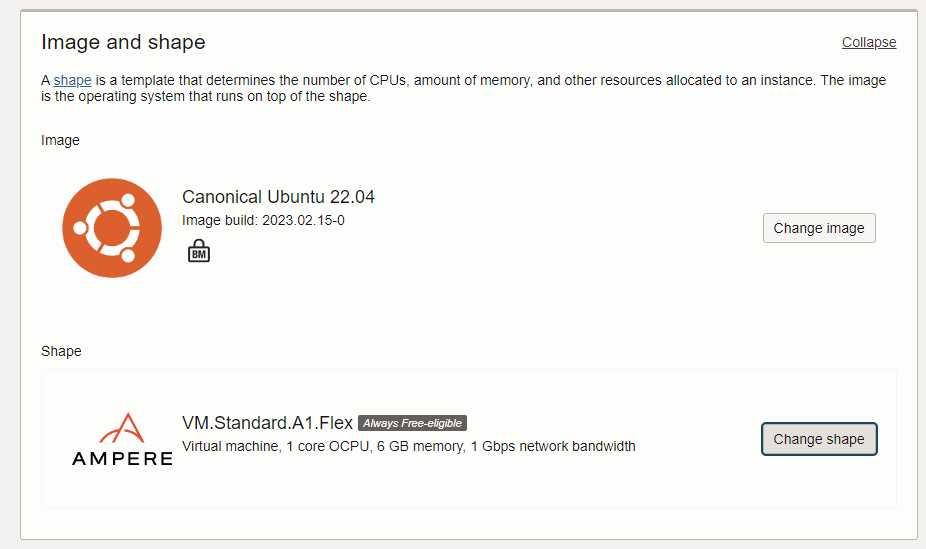
Task: Click the description paragraph about CPUs and memory
Action: click(x=464, y=88)
